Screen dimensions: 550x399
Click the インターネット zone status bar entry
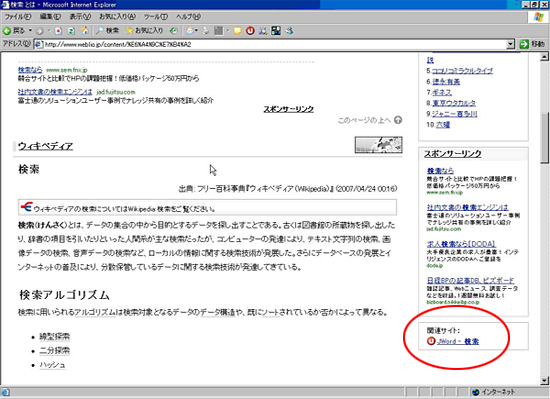(493, 392)
